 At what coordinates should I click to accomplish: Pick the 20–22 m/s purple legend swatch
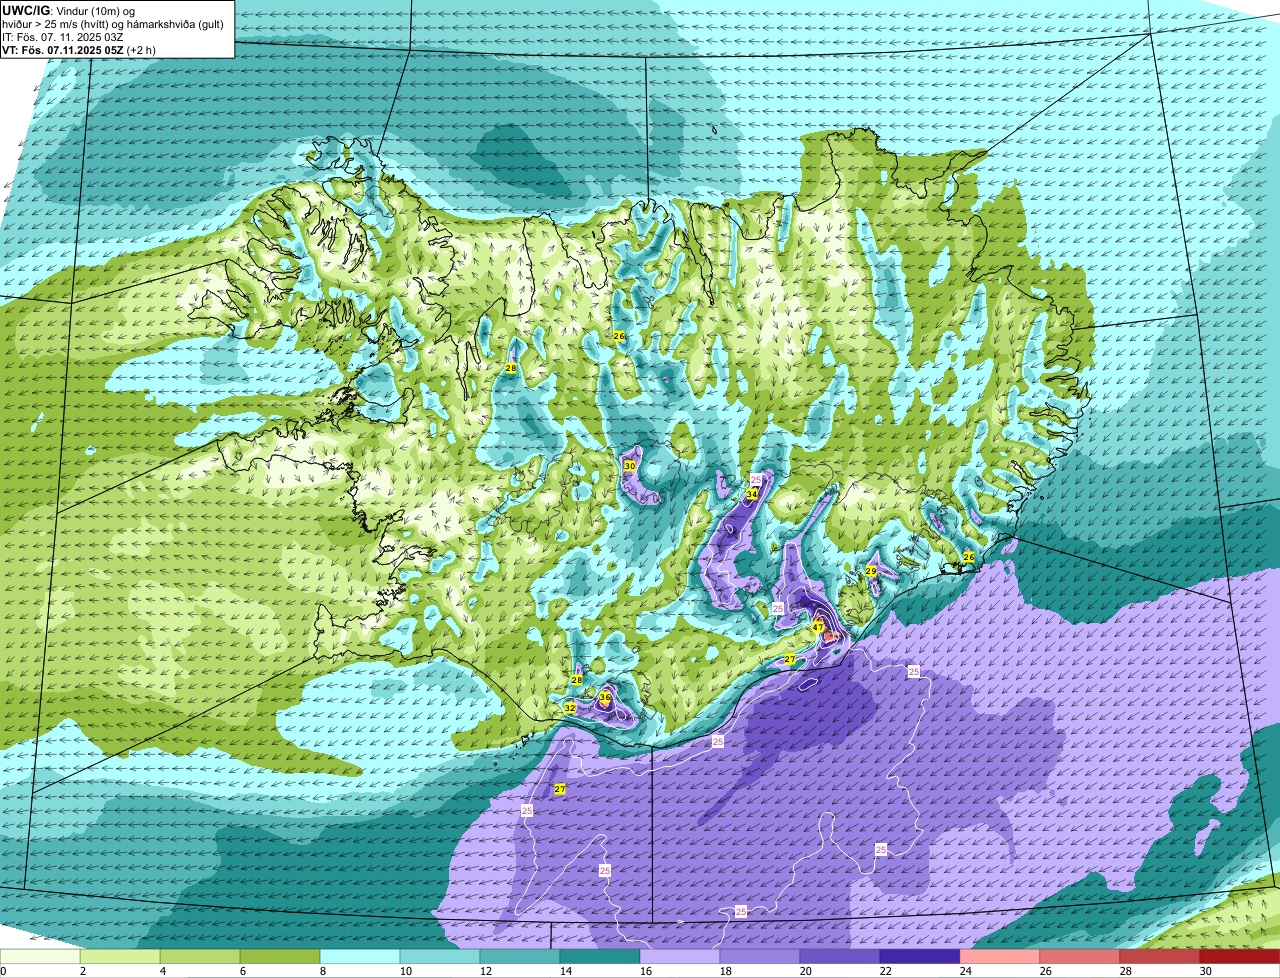(840, 957)
